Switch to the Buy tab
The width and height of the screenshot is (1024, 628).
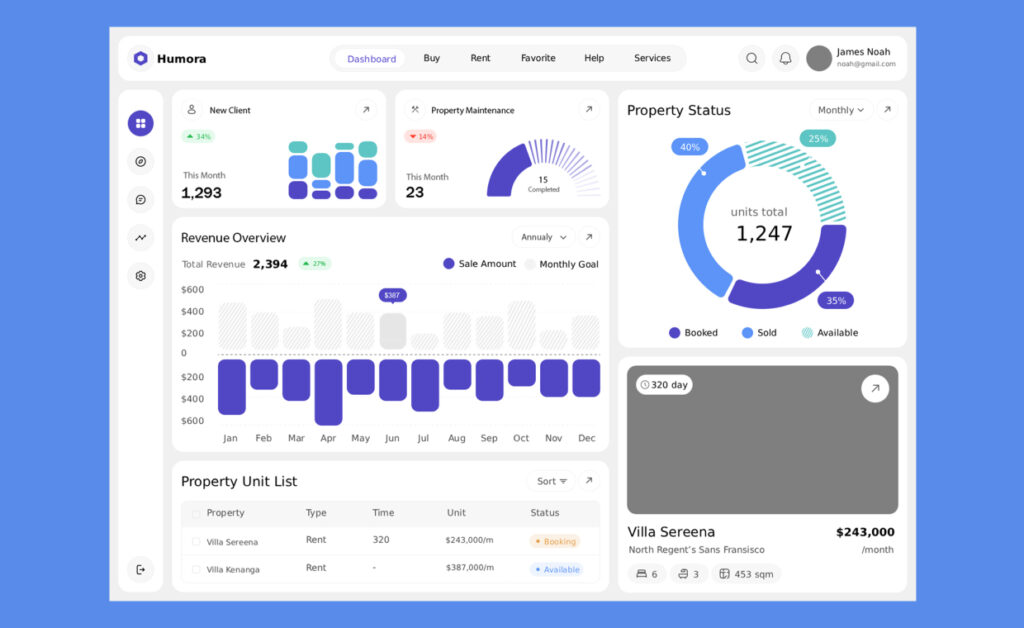coord(431,58)
